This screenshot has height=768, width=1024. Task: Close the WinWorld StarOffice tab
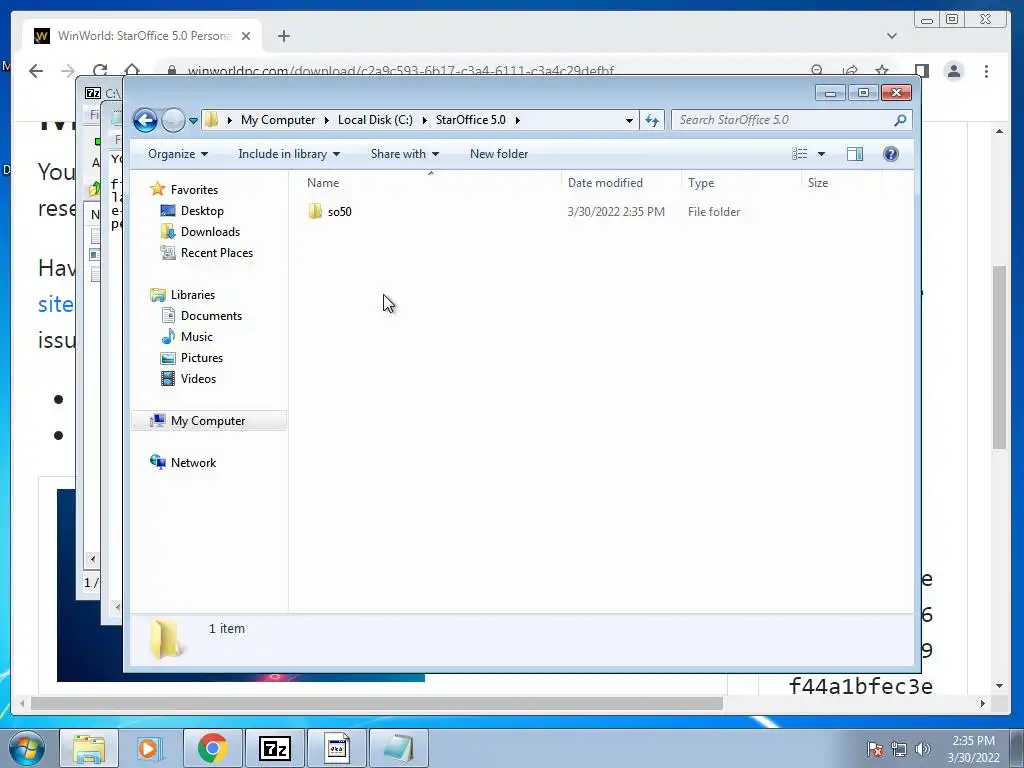pos(246,36)
